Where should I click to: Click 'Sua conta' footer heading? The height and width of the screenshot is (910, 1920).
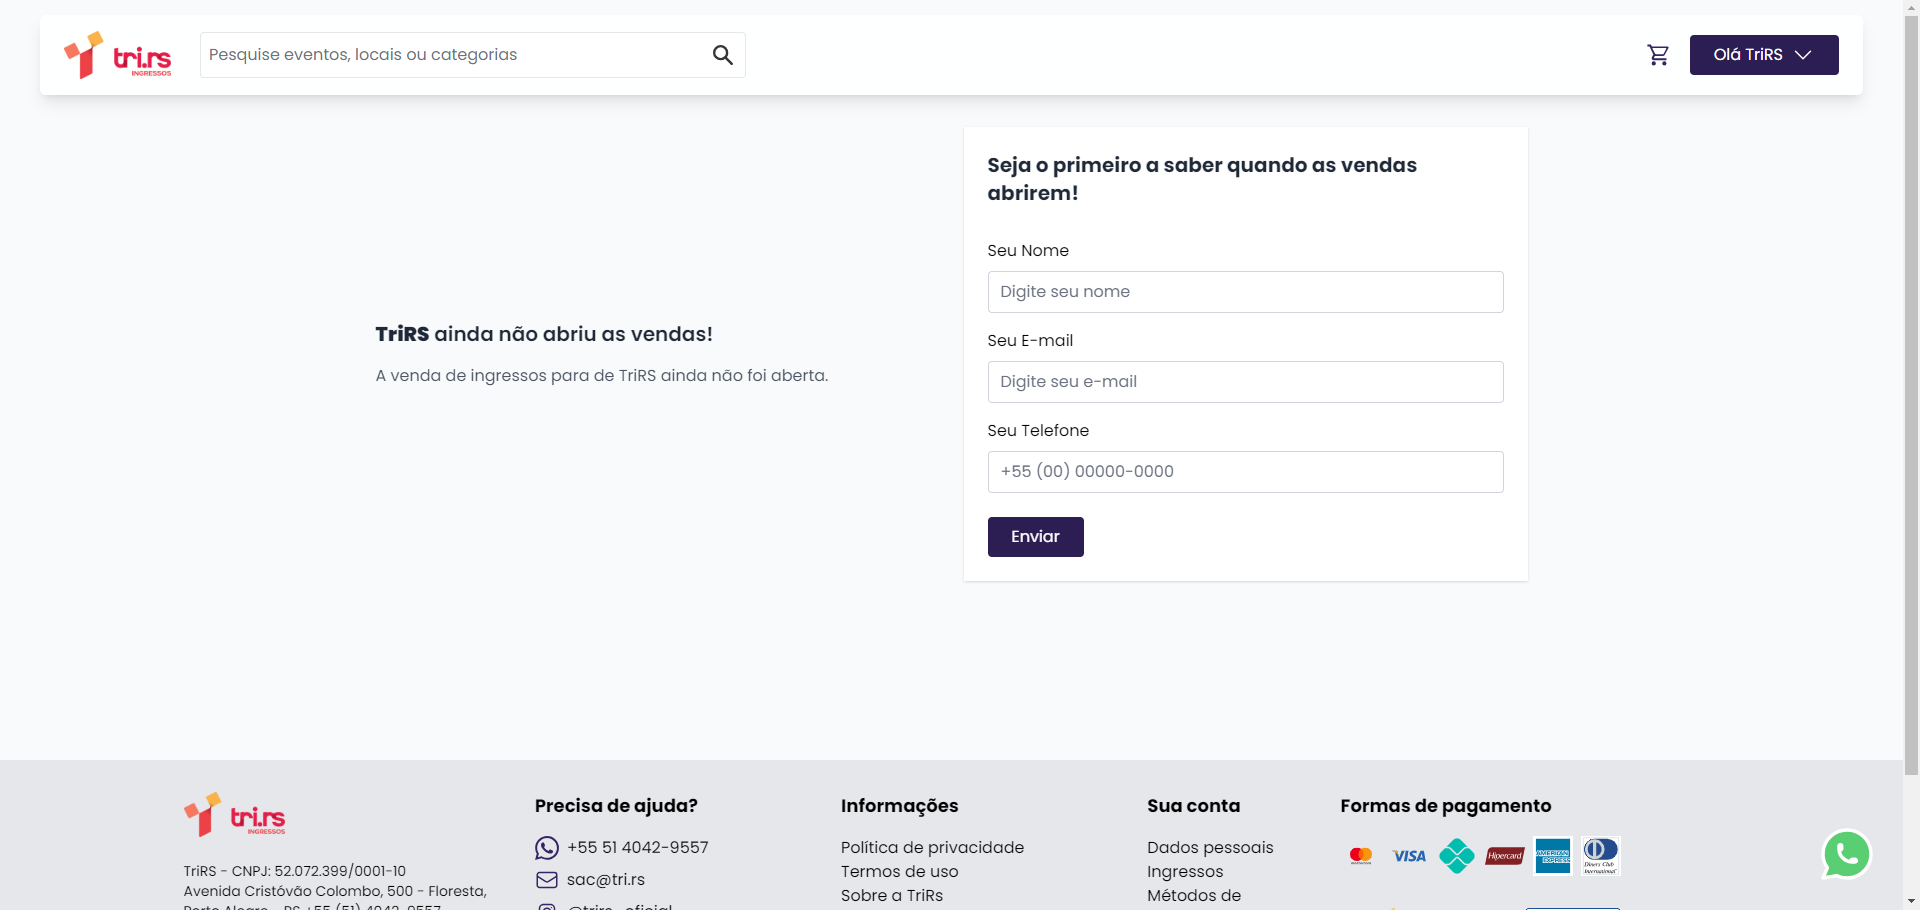pos(1193,806)
